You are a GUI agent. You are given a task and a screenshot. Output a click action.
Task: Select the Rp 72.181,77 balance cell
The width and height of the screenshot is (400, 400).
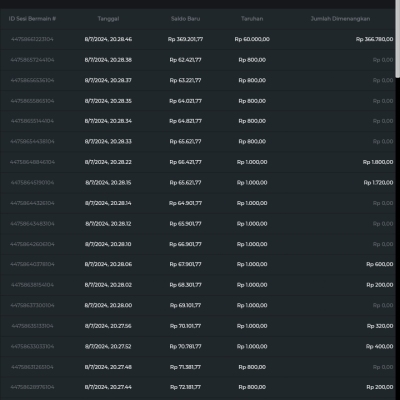pos(185,387)
